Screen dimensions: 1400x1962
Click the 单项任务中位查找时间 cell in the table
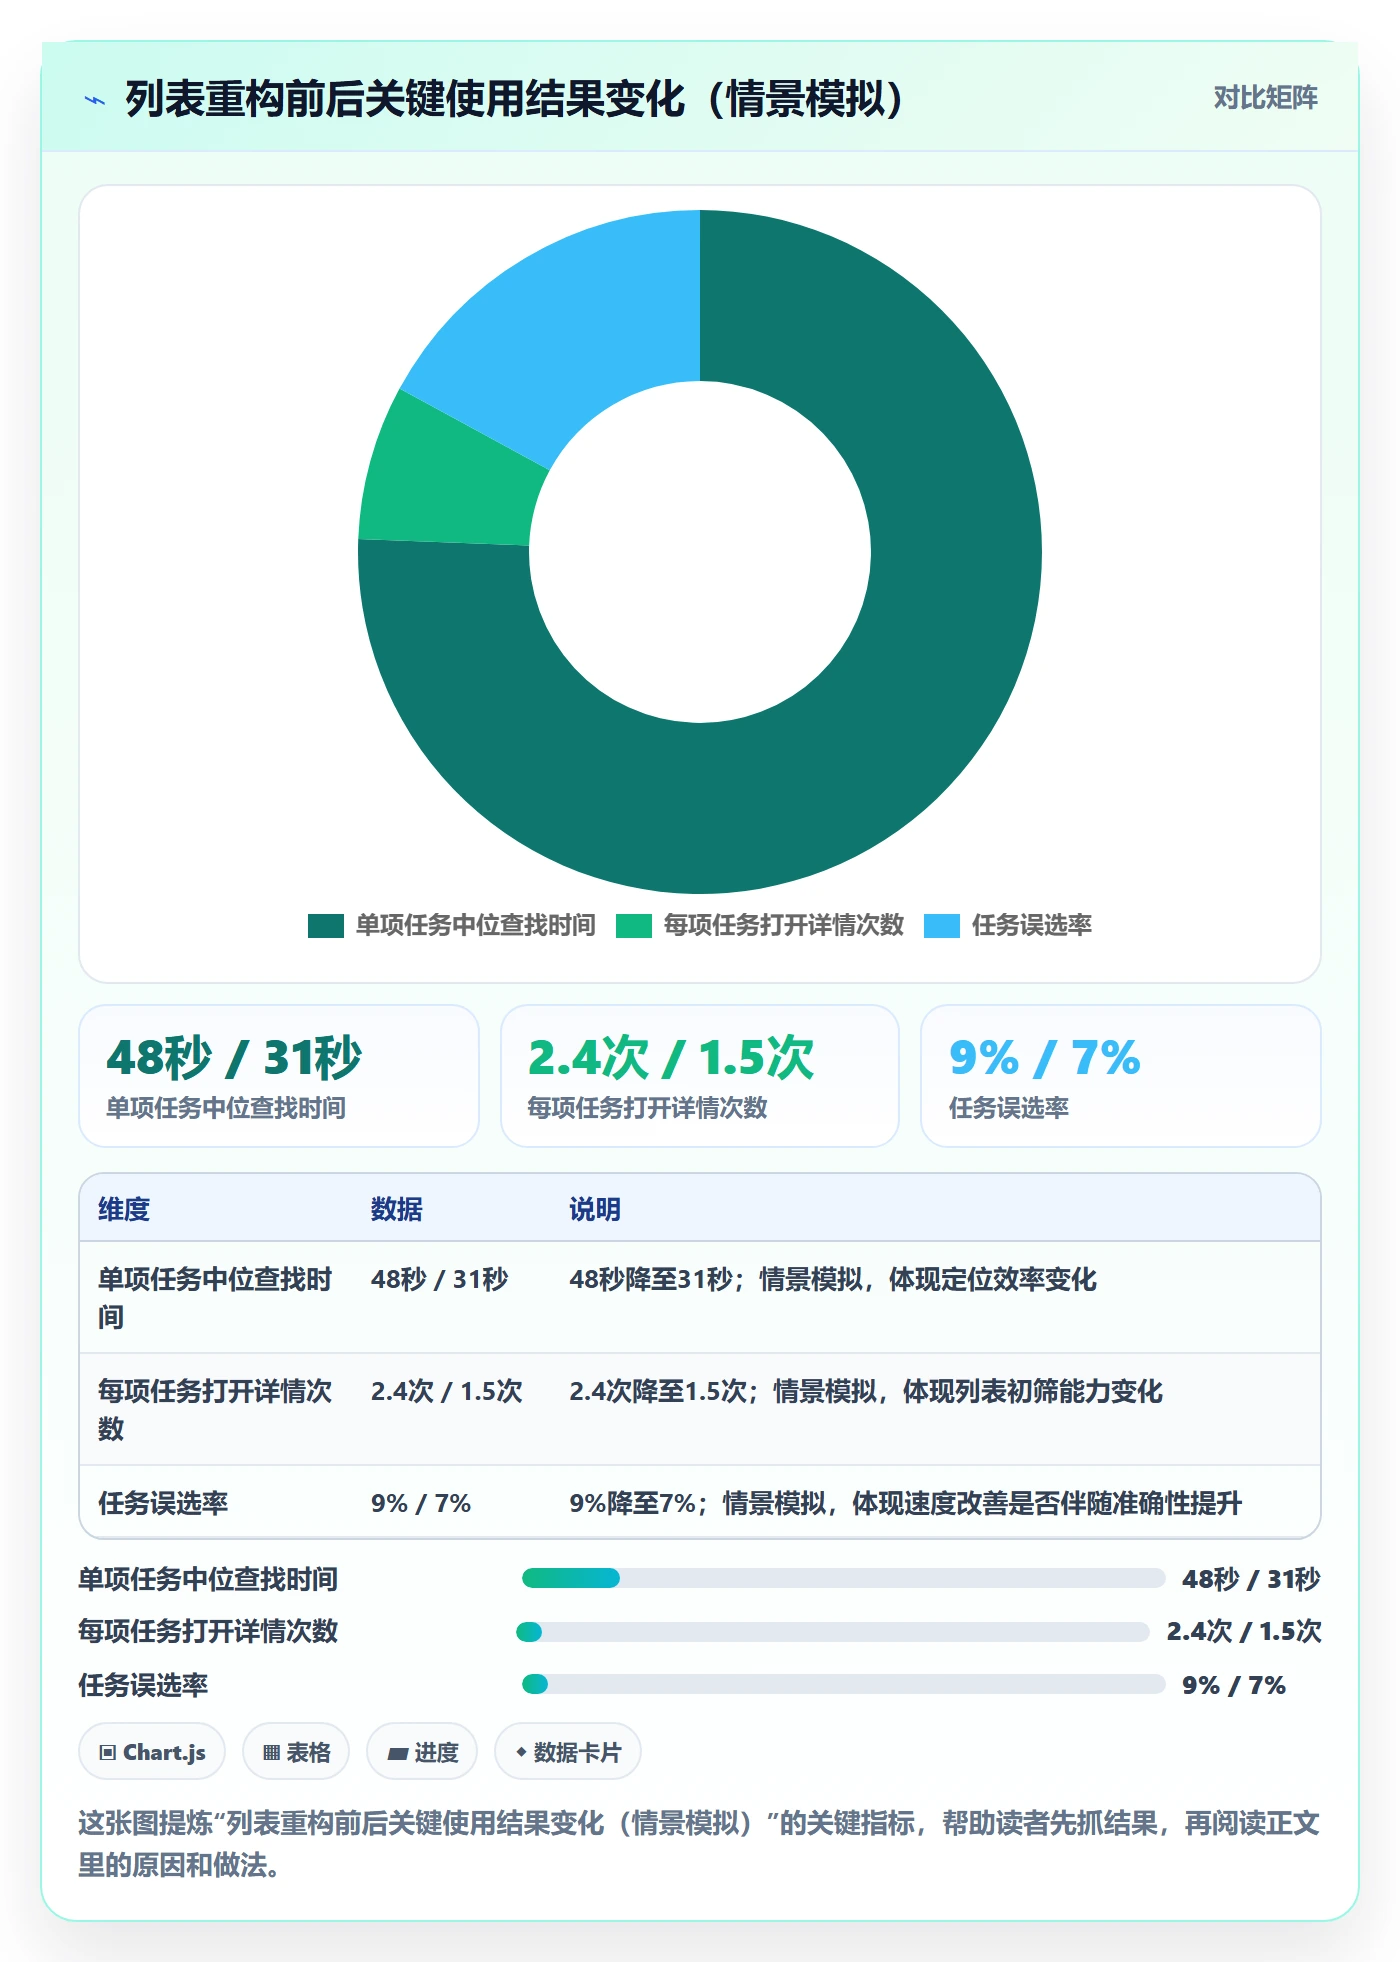215,1298
